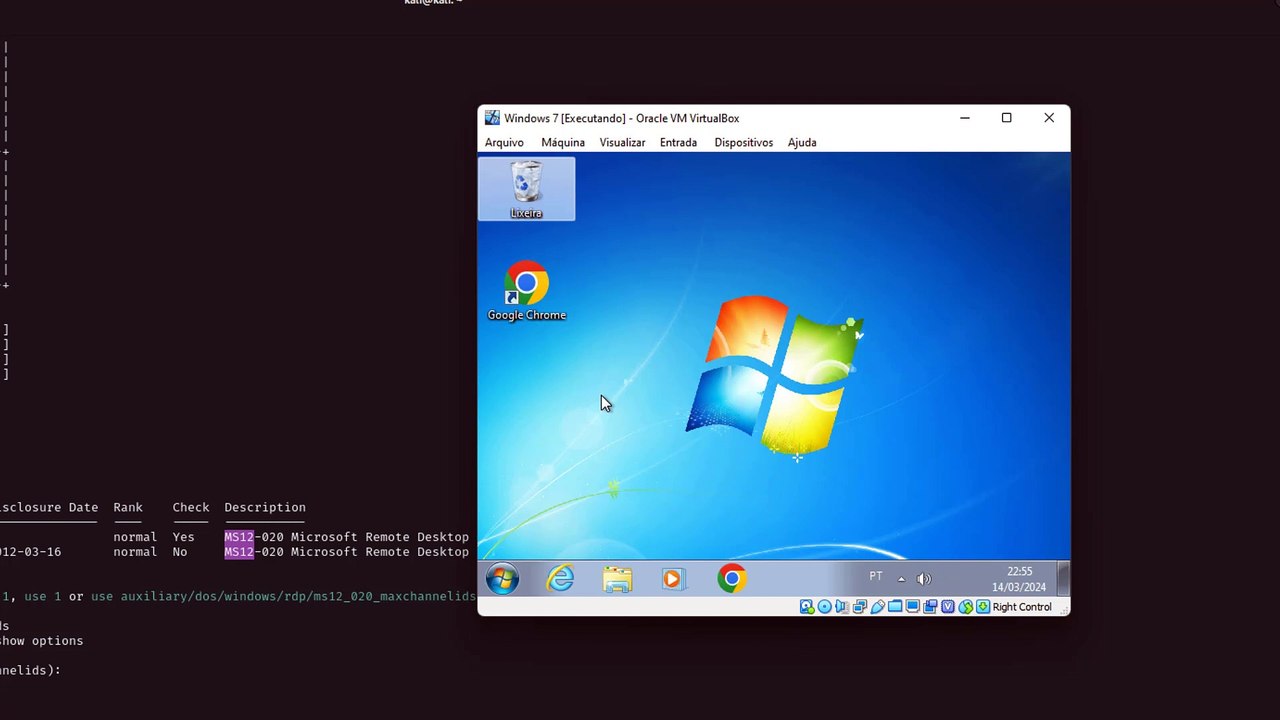This screenshot has width=1280, height=720.
Task: Click the optical disc indicator in VirtualBox status bar
Action: (x=825, y=607)
